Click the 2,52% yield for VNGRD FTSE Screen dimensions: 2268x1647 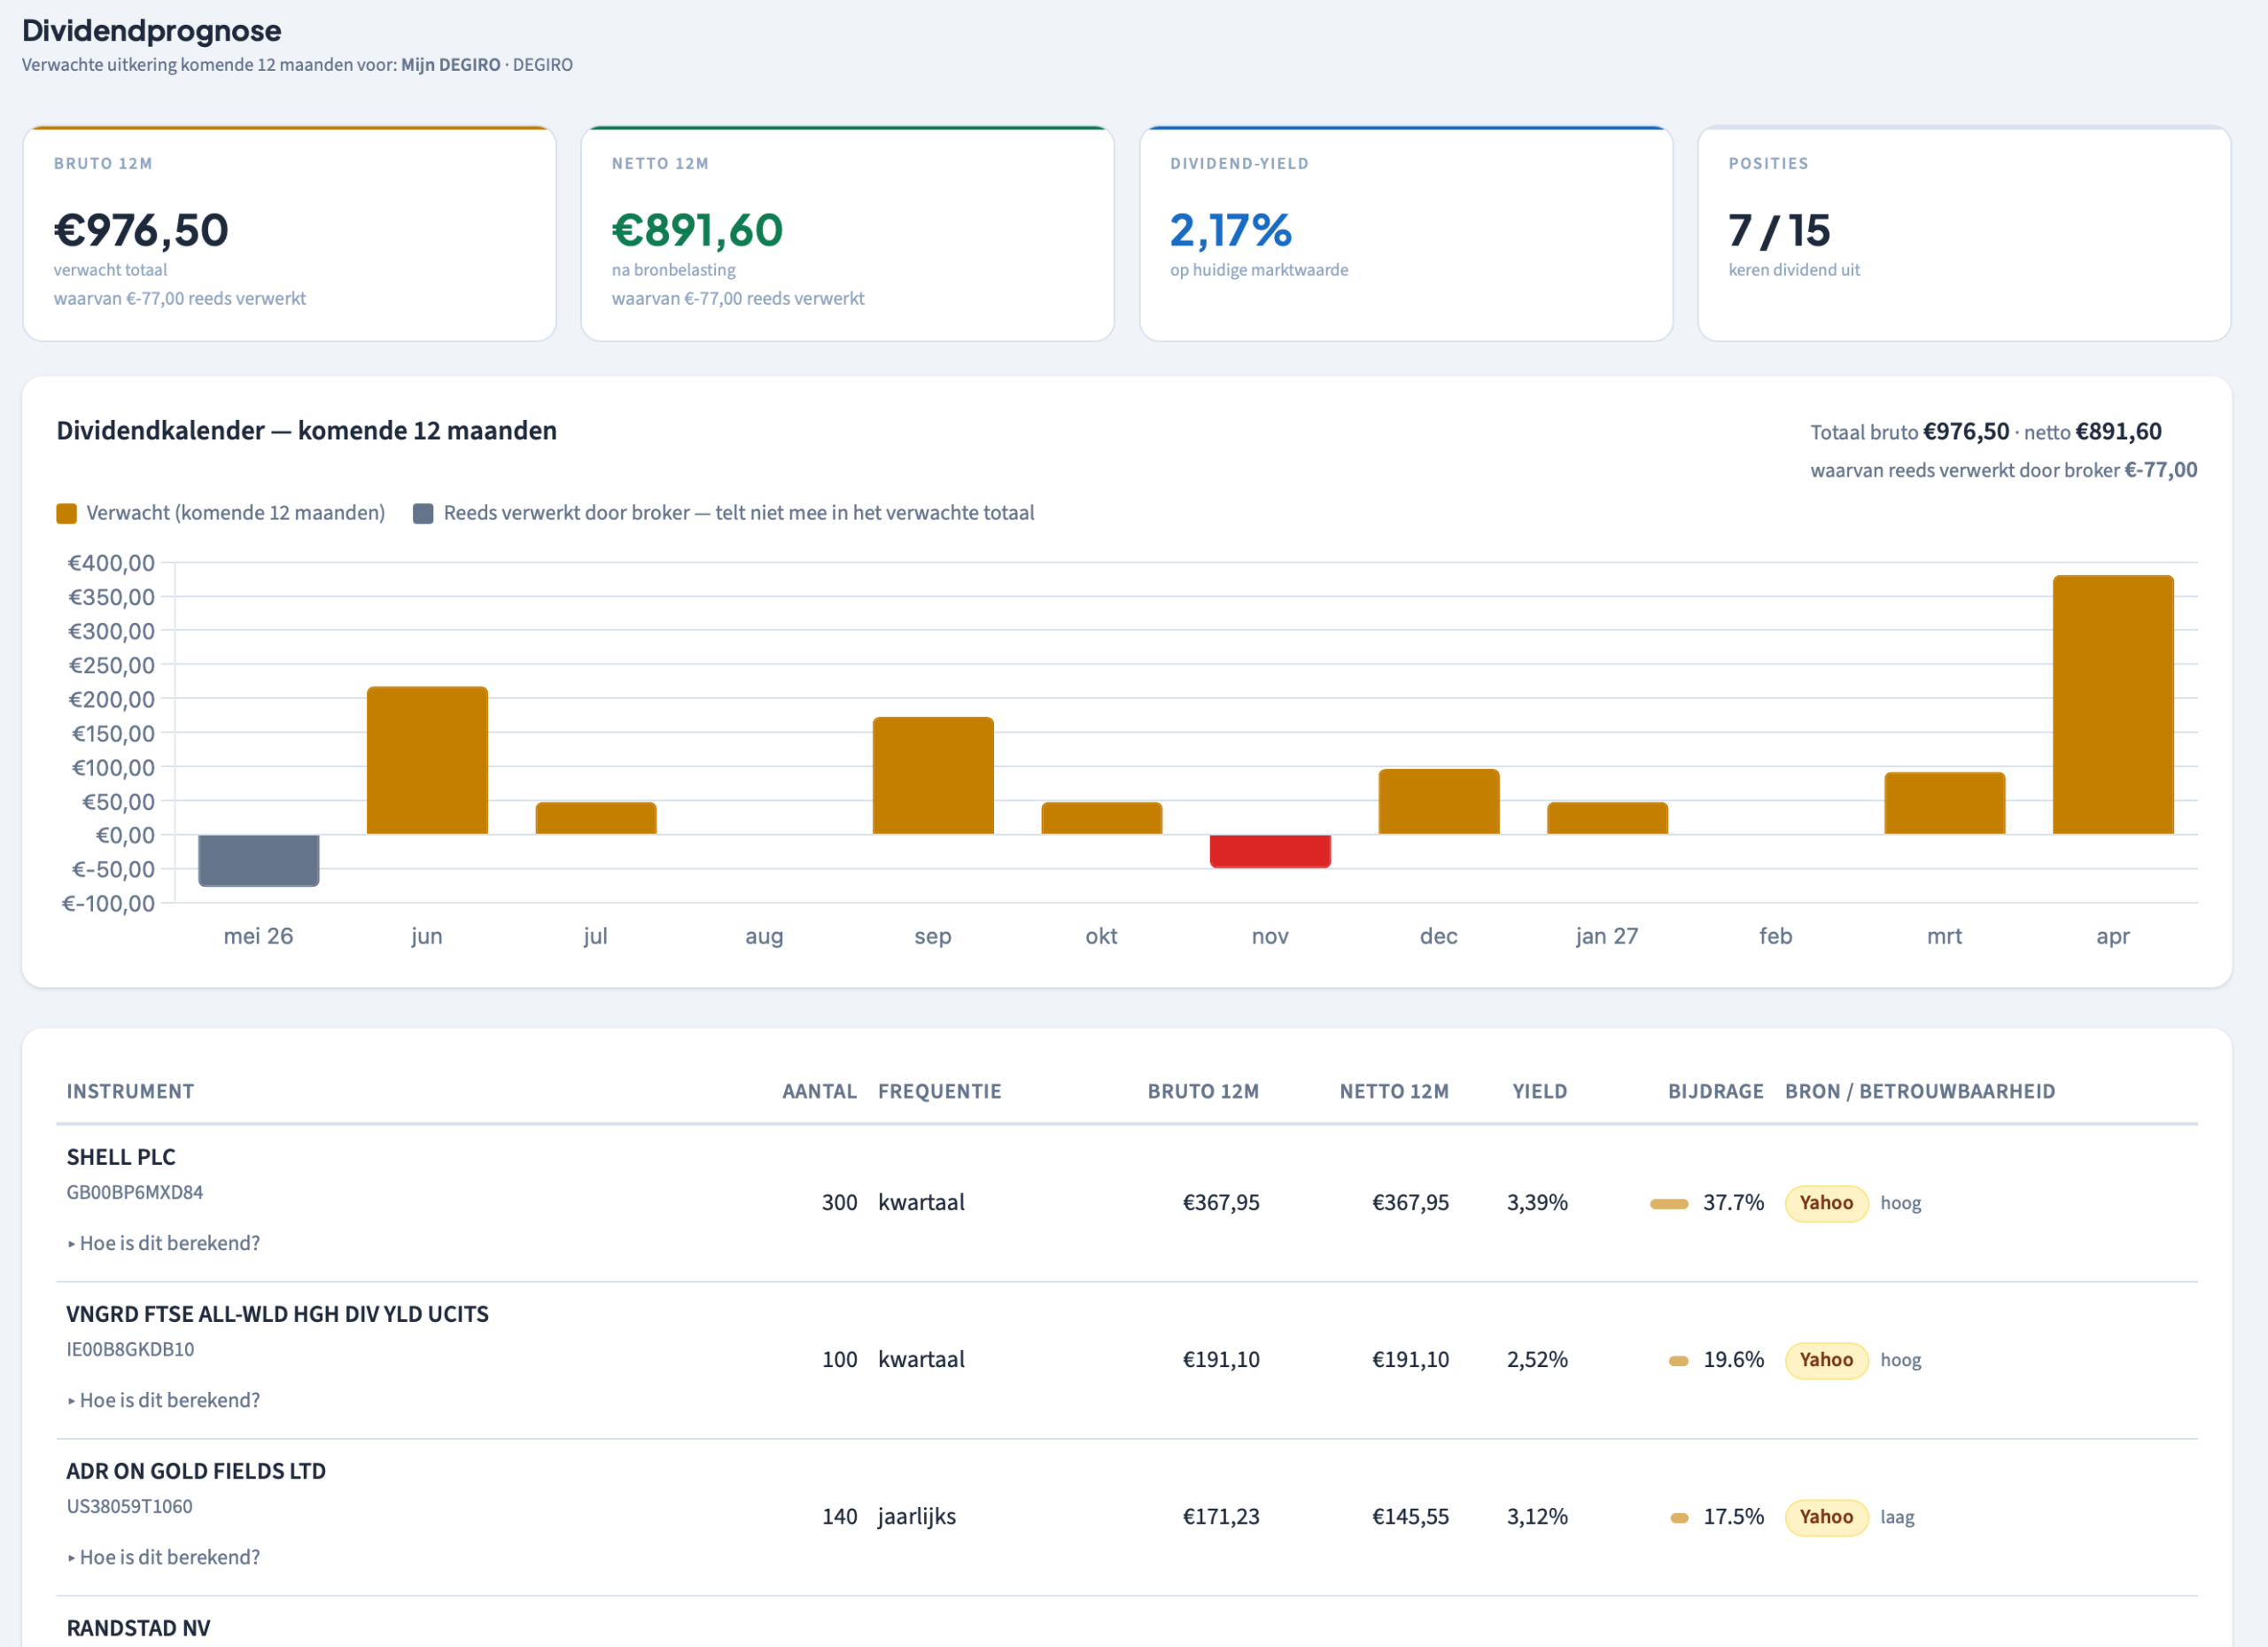(1537, 1360)
